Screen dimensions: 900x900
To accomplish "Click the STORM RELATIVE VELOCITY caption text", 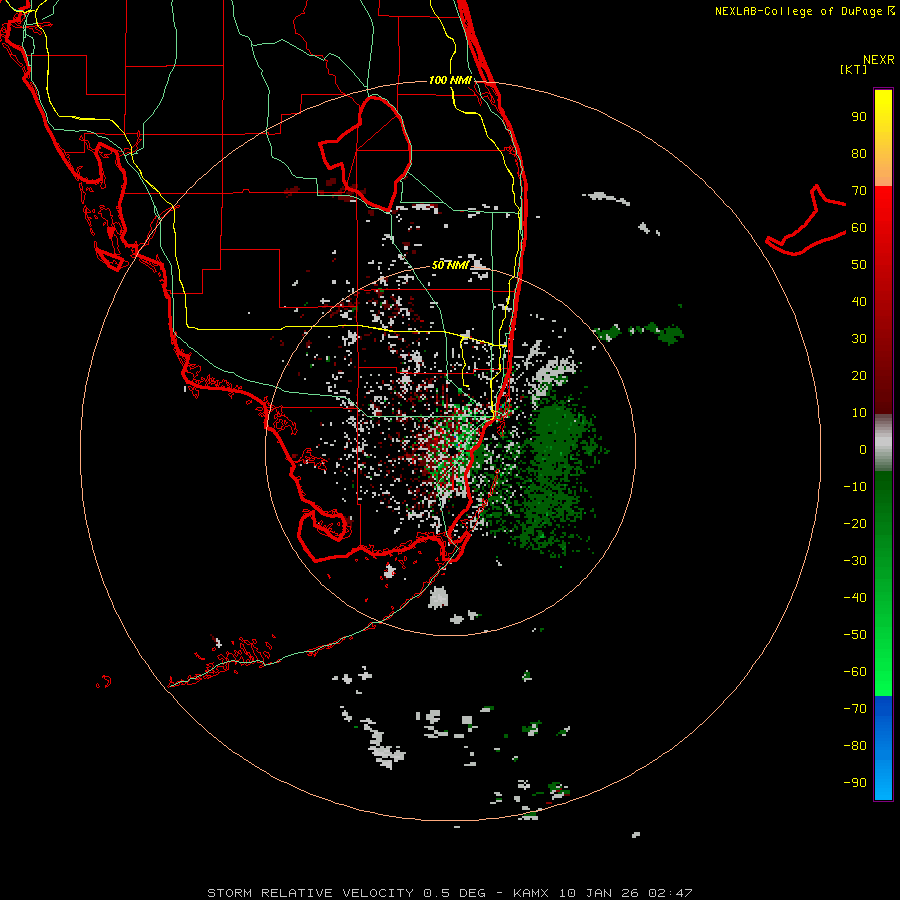I will pos(311,893).
